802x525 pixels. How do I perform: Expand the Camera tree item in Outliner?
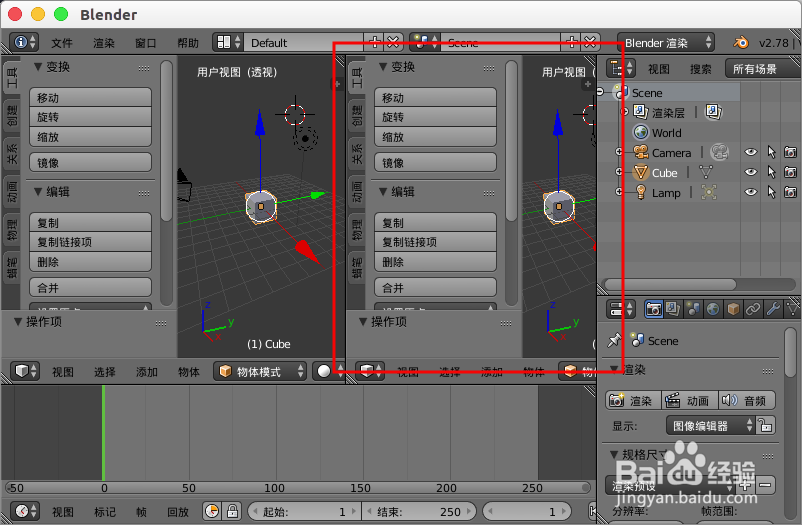point(619,152)
